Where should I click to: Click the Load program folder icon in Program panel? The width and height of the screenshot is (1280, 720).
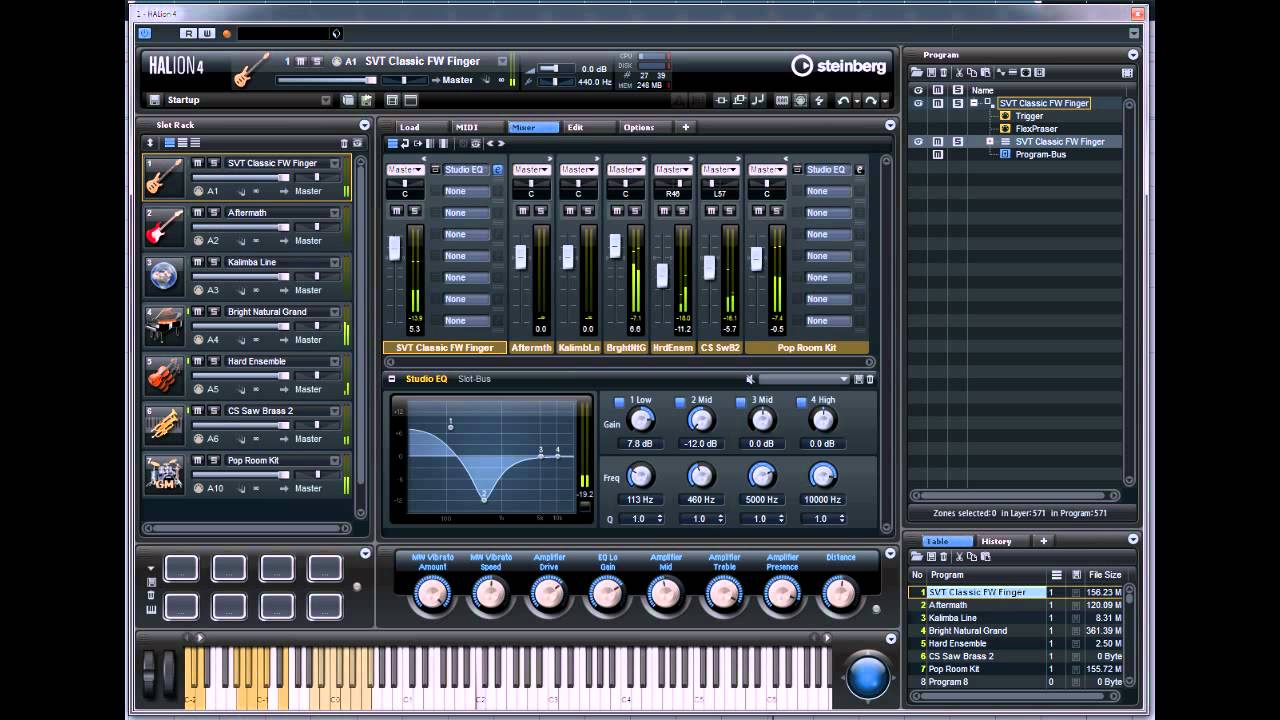[916, 72]
